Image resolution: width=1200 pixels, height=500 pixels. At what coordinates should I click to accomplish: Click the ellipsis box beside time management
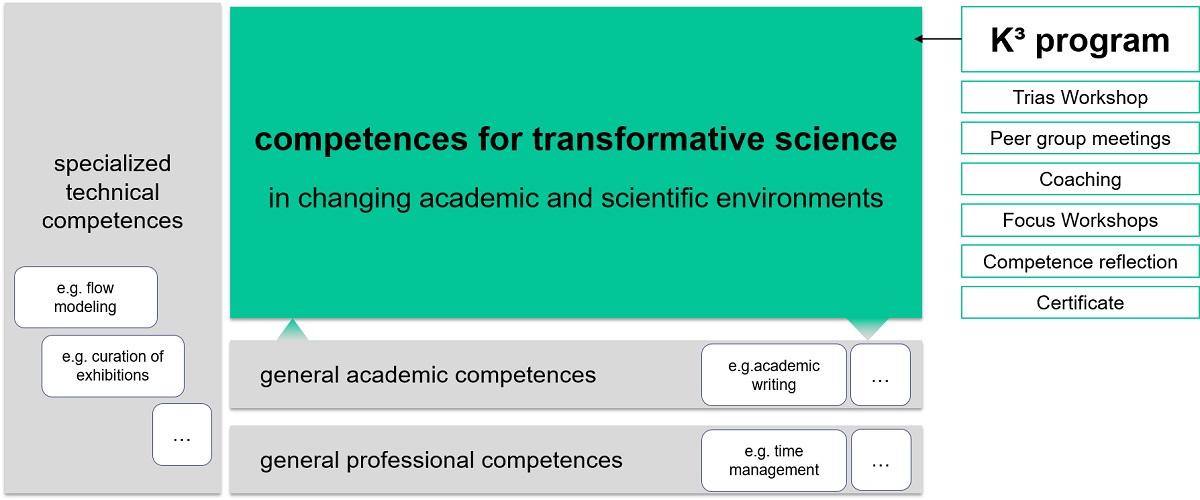click(880, 460)
